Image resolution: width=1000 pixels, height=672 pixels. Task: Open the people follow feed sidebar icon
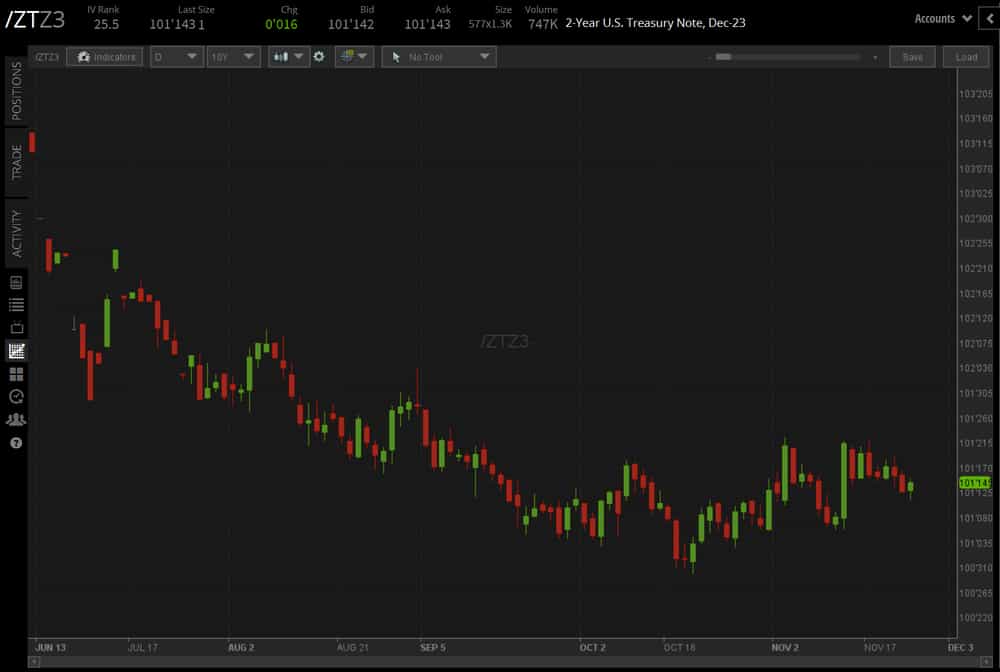(x=17, y=420)
